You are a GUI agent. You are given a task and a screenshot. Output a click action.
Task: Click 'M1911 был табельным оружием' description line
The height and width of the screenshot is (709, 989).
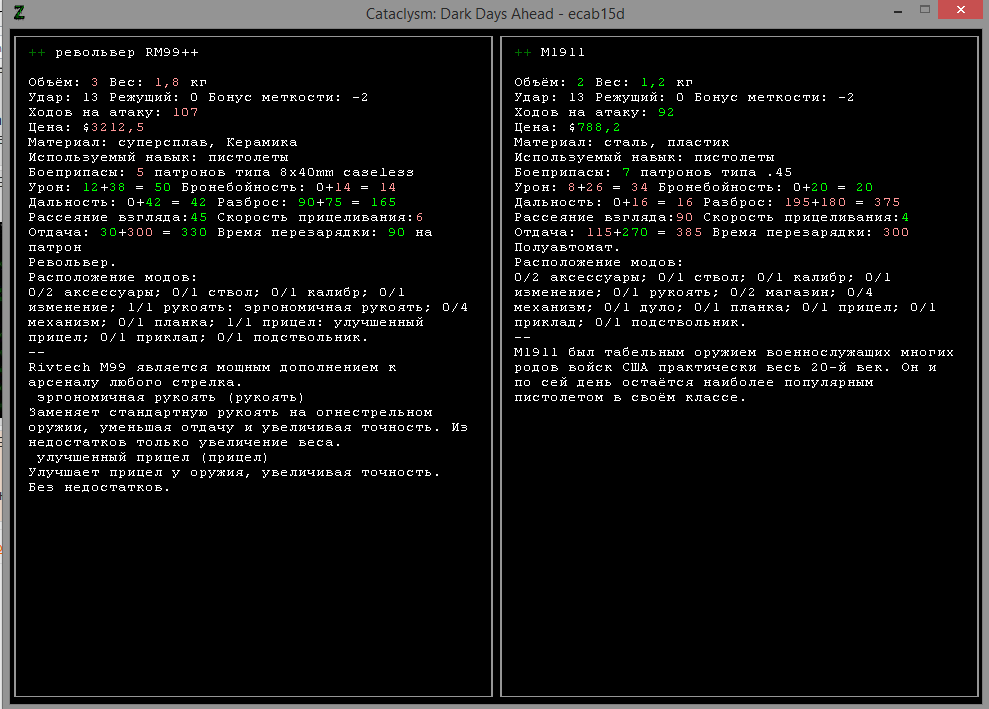coord(734,353)
